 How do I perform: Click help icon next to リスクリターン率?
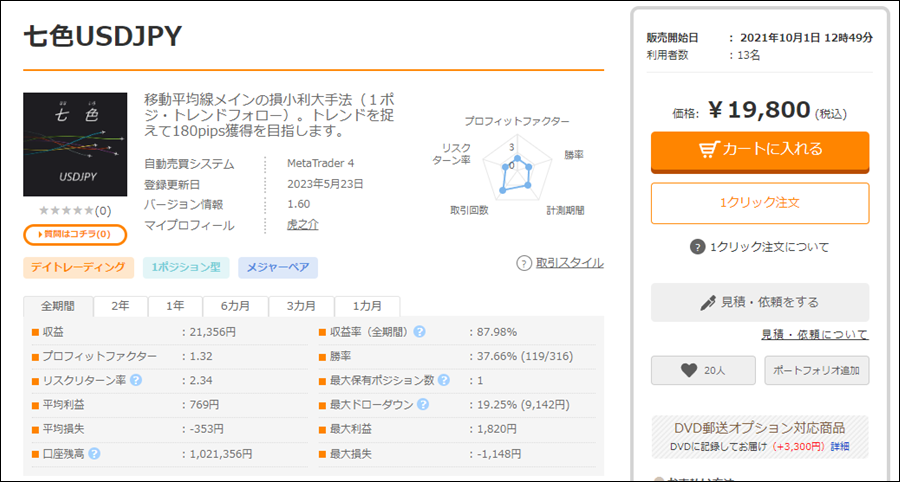[x=136, y=380]
